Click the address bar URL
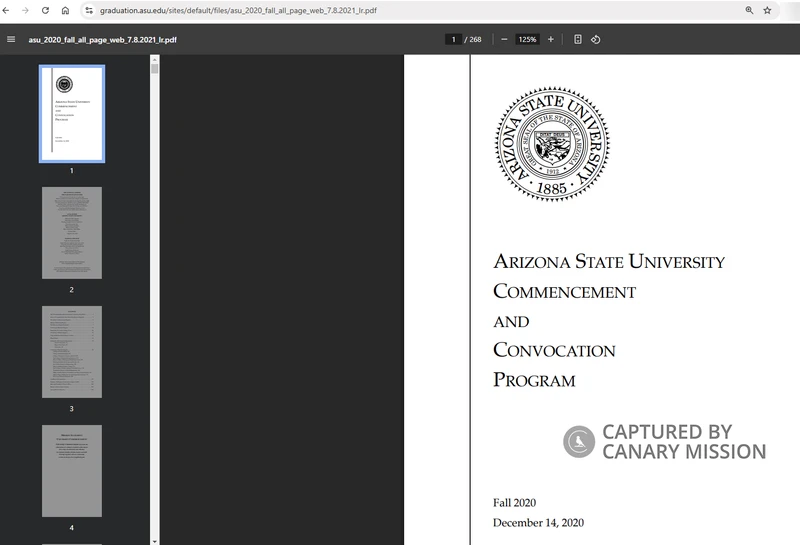The height and width of the screenshot is (545, 800). [x=238, y=10]
